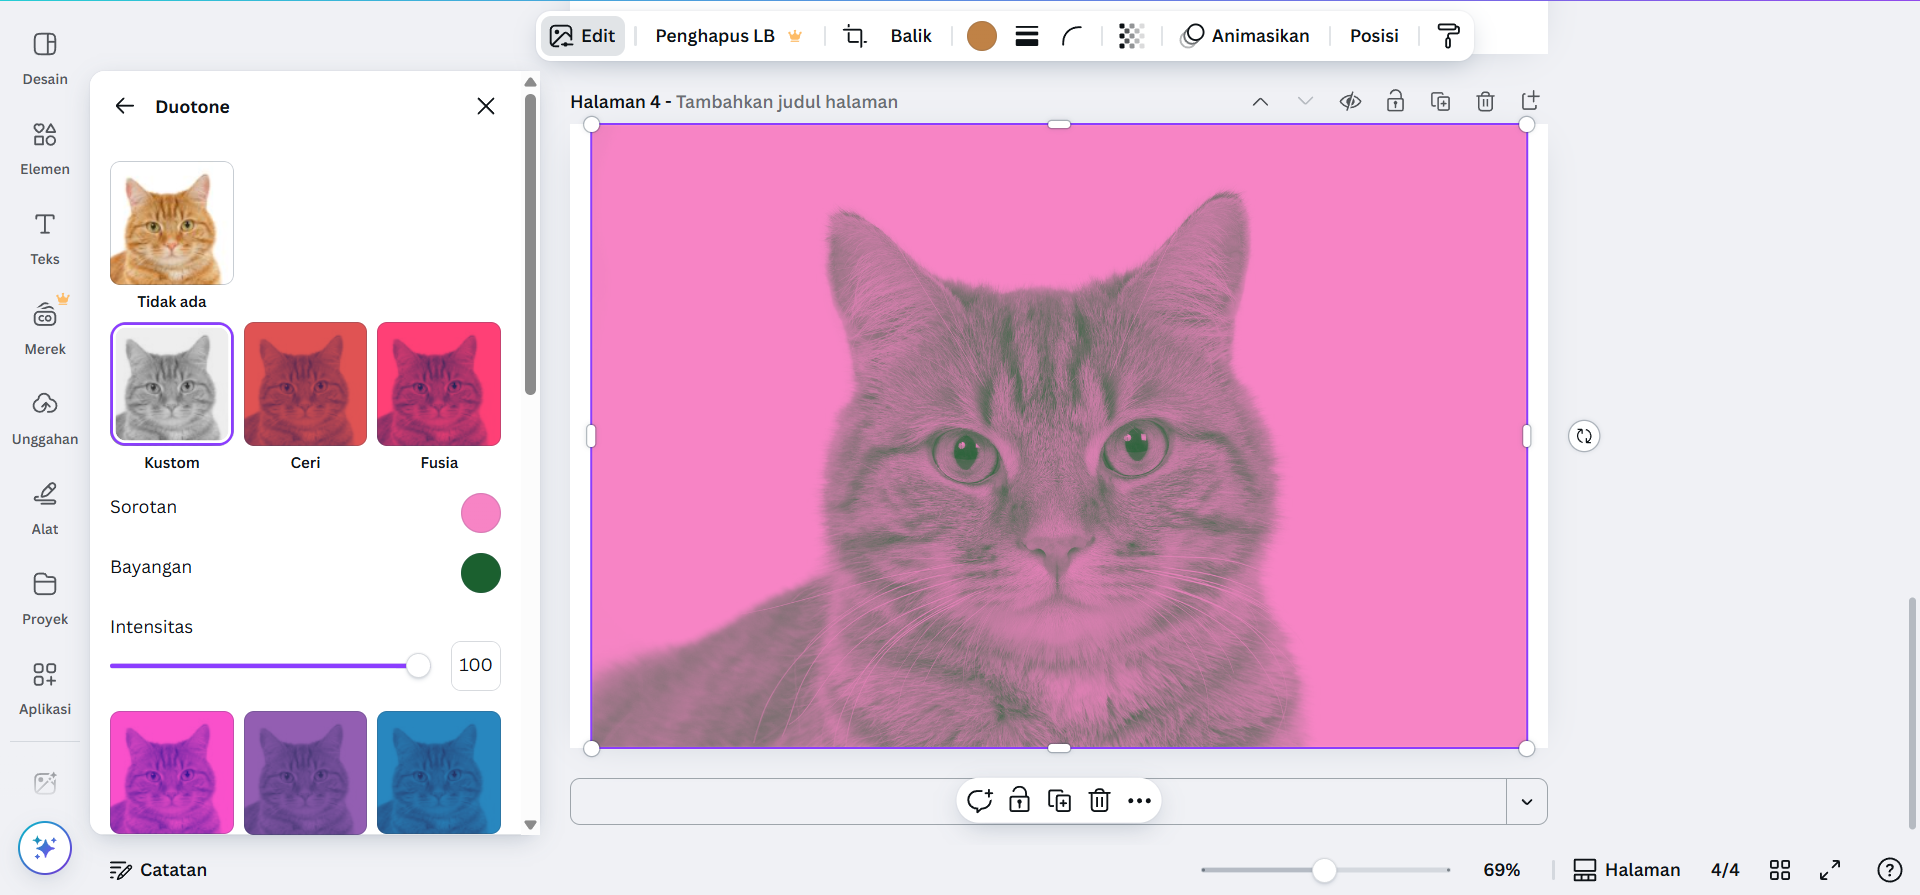Click the Duotone panel scrollbar down arrow
The height and width of the screenshot is (895, 1920).
(531, 825)
